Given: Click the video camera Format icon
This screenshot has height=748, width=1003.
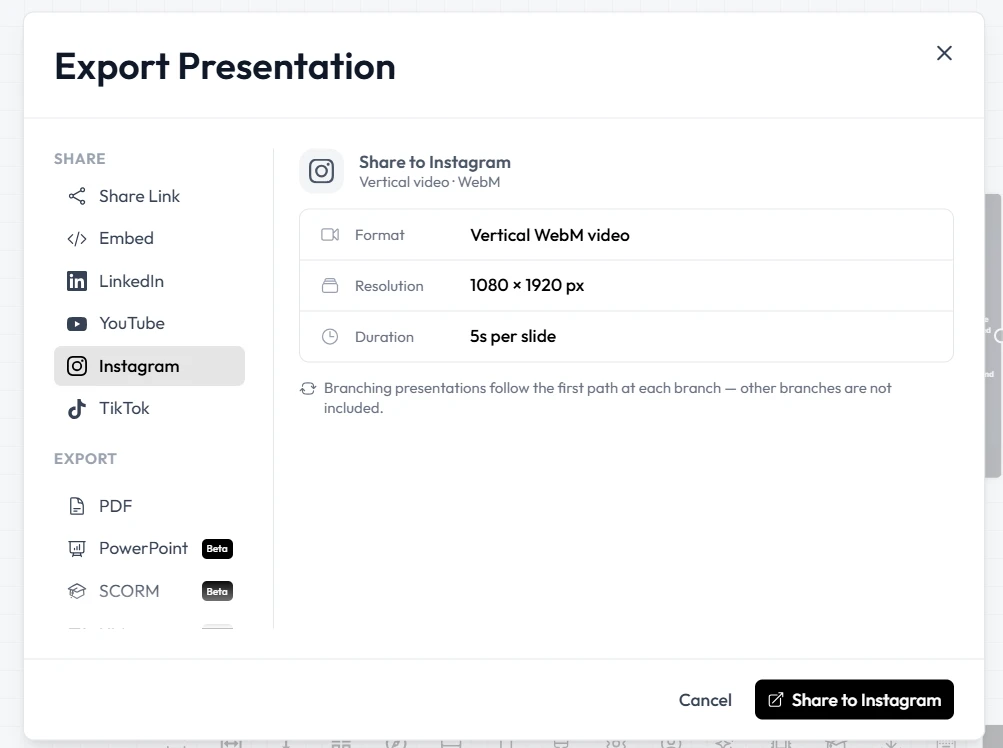Looking at the screenshot, I should tap(330, 235).
